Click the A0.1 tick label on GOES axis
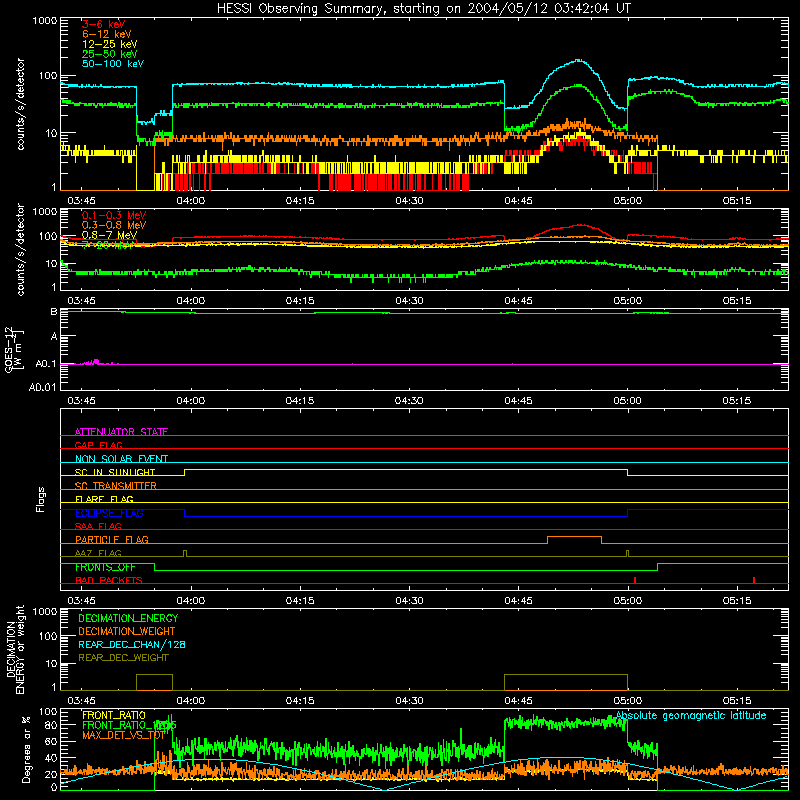 (x=46, y=364)
